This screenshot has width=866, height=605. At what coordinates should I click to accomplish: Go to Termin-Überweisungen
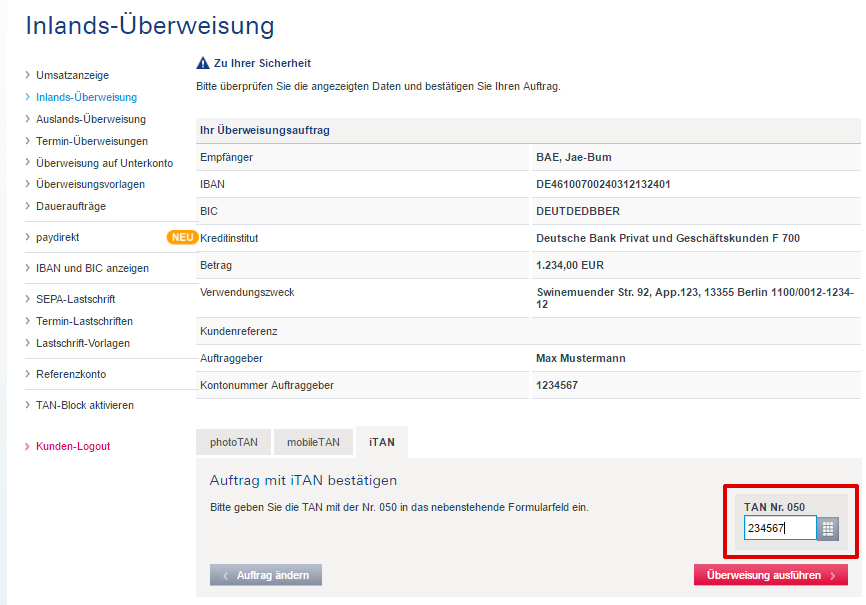tap(91, 141)
